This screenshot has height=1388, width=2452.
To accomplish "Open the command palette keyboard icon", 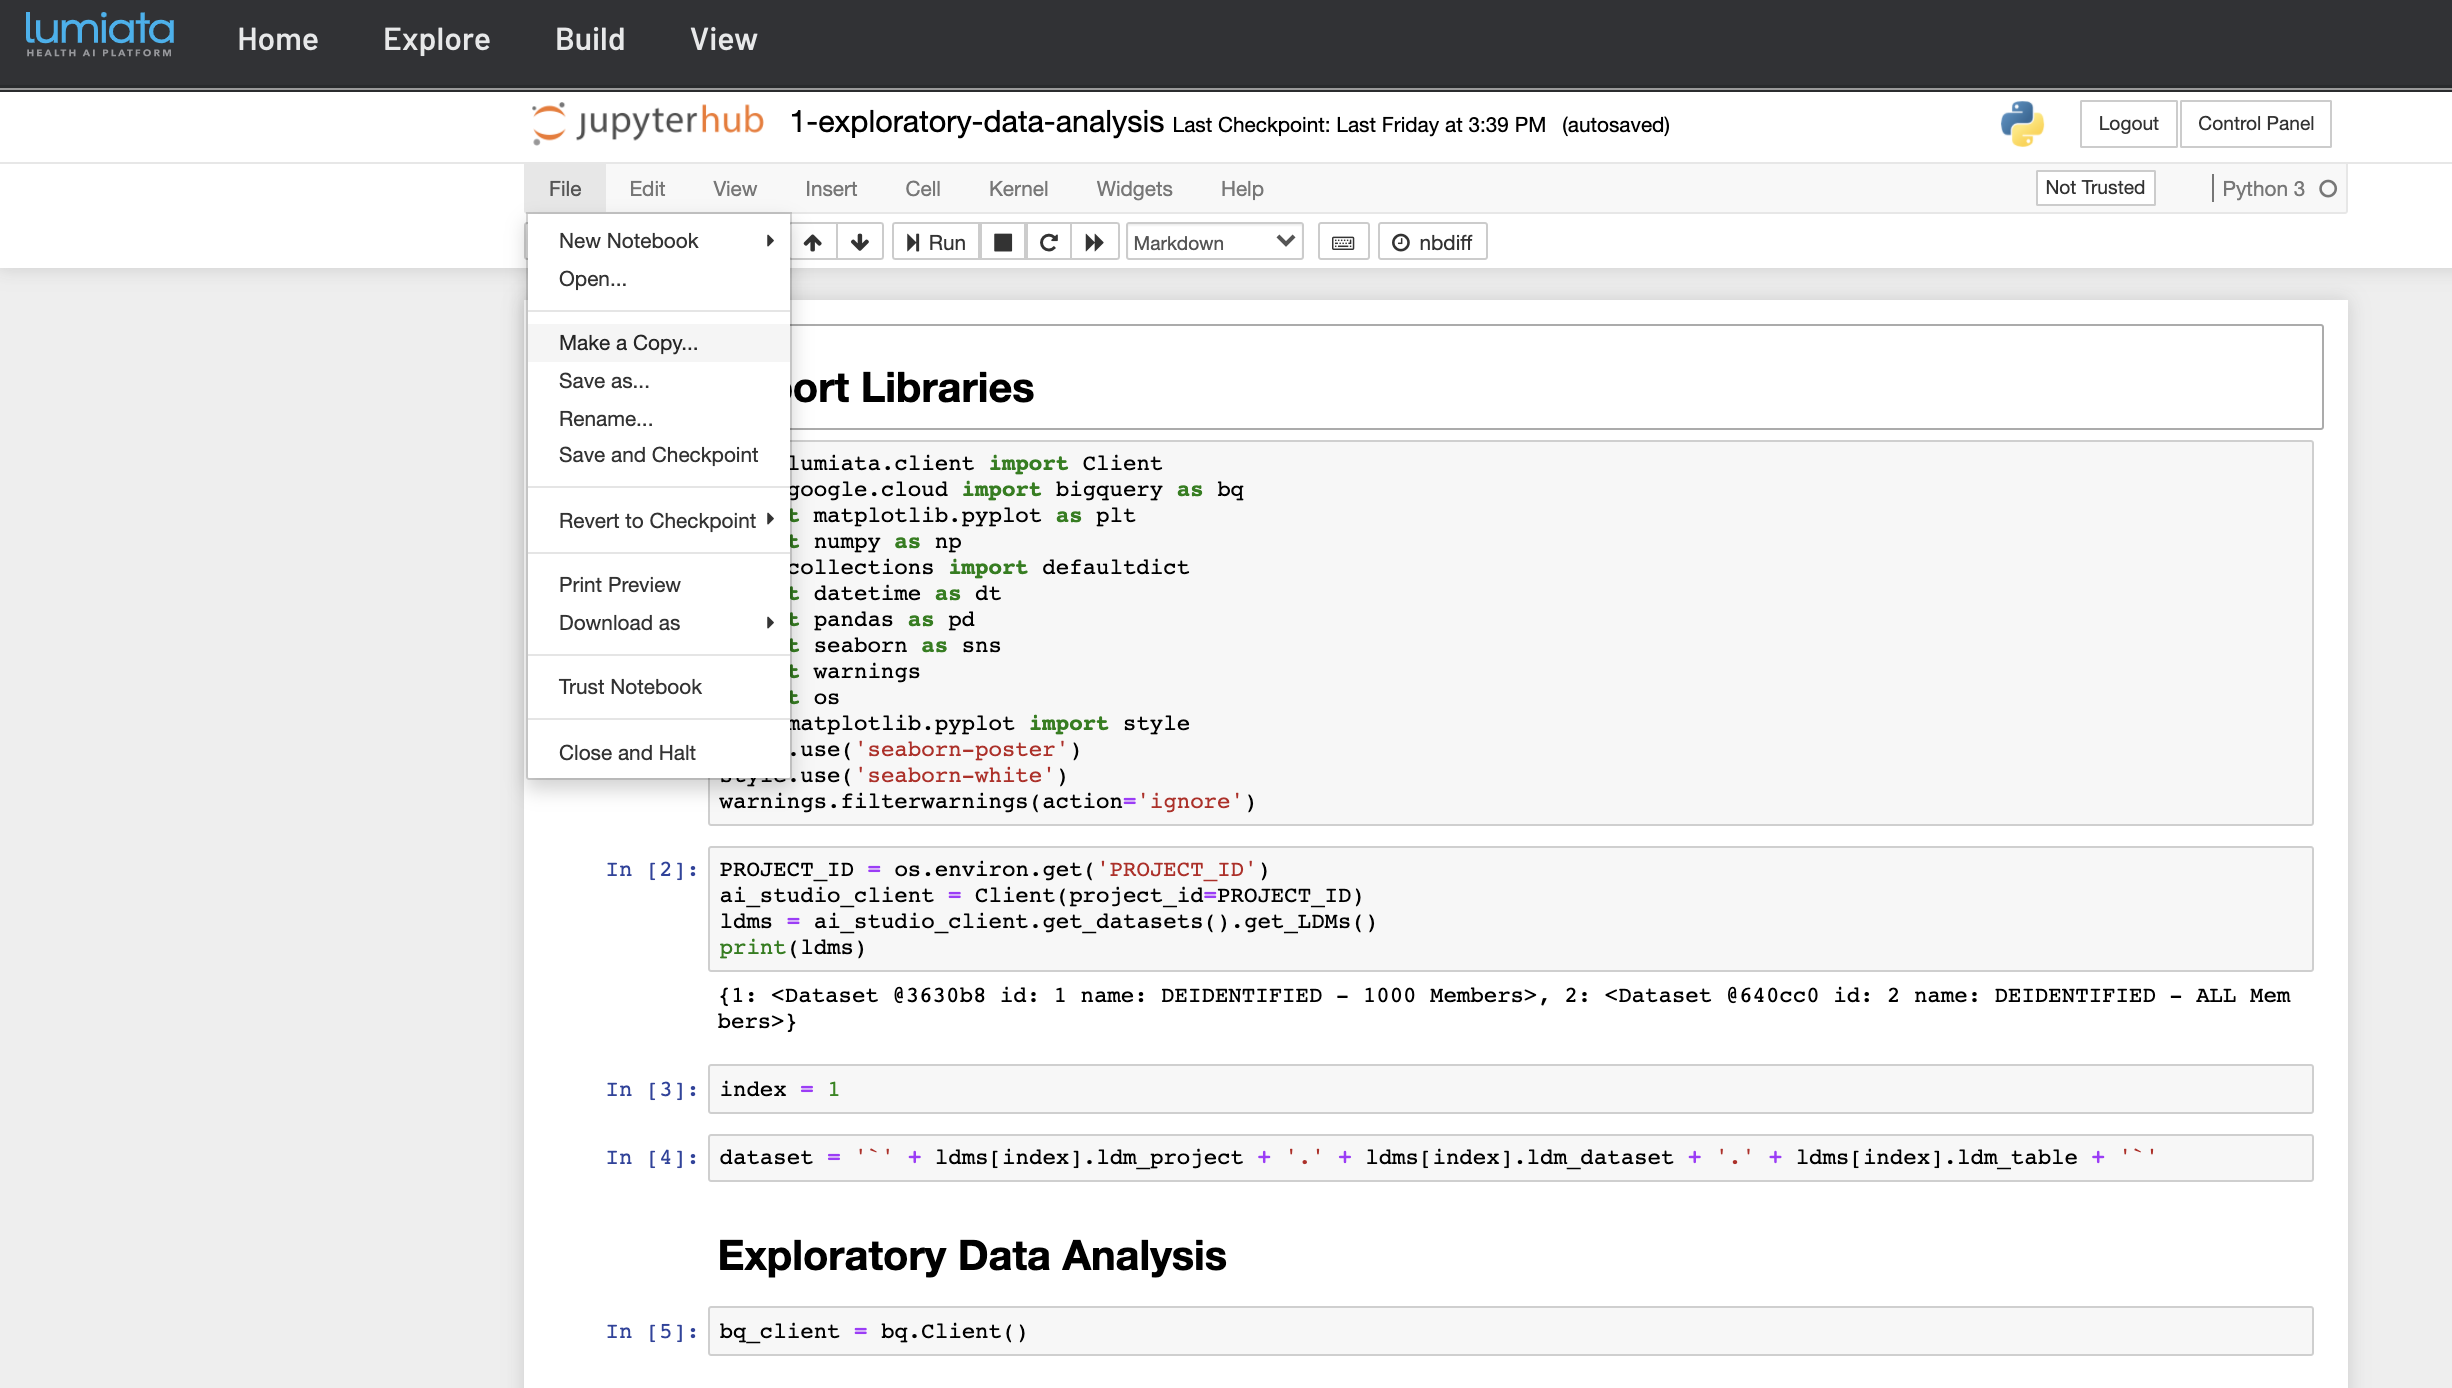I will pyautogui.click(x=1343, y=242).
